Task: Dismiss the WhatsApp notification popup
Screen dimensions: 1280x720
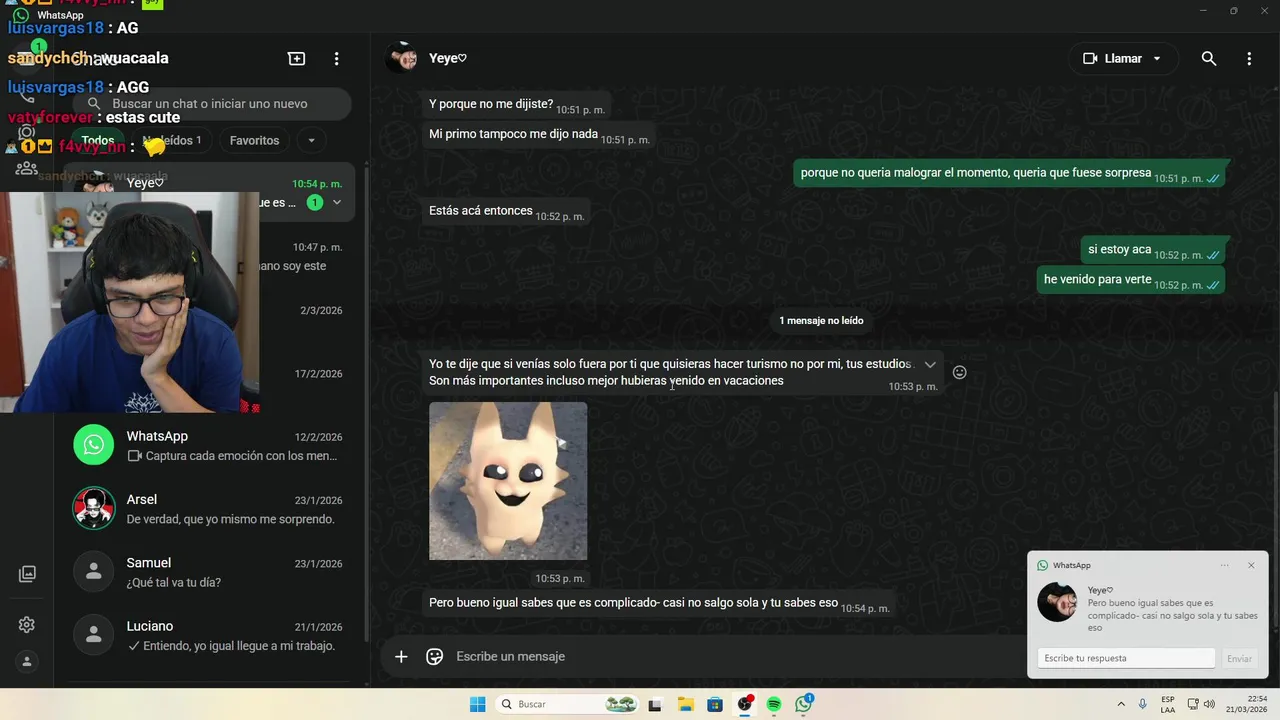Action: point(1251,565)
